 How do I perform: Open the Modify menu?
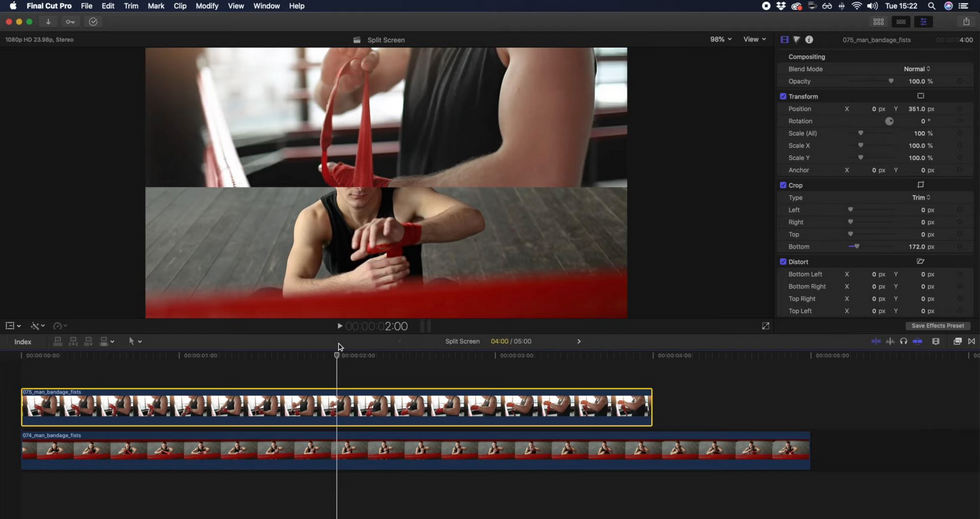(x=207, y=6)
